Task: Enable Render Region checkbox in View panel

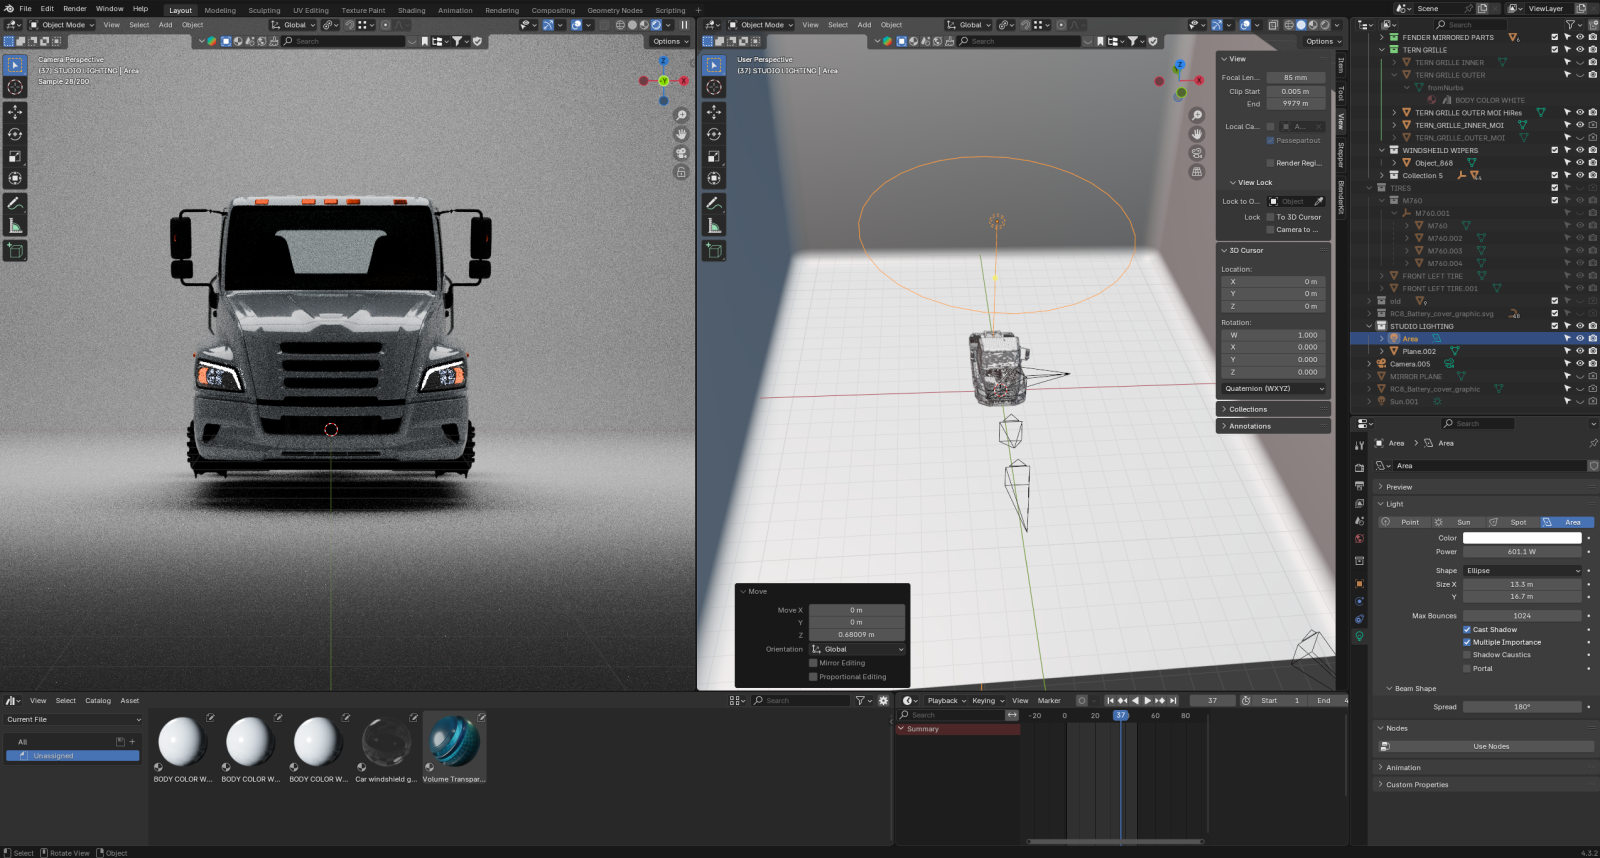Action: [1270, 163]
